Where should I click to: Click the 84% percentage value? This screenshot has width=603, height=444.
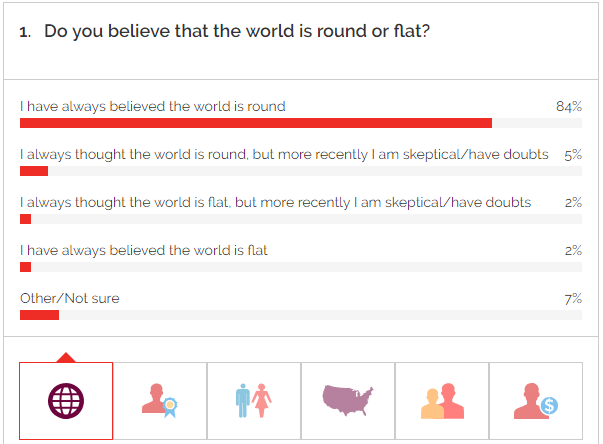569,106
